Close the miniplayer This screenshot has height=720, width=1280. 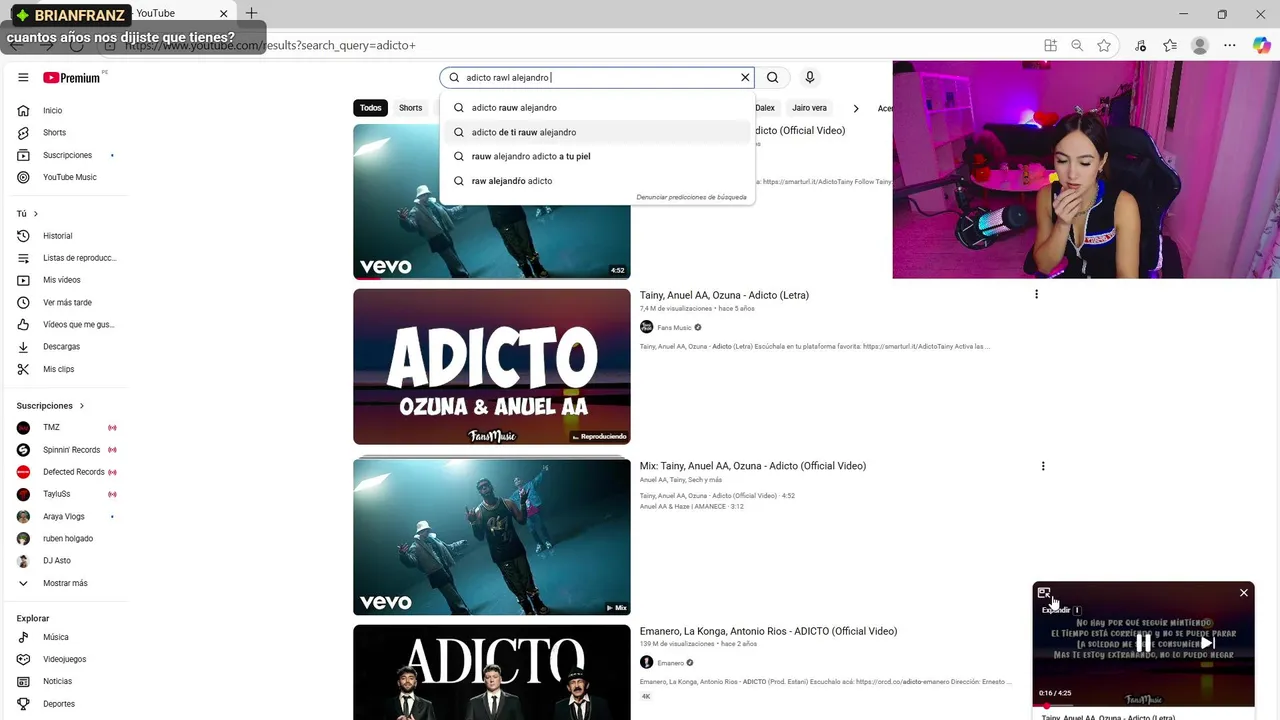(x=1244, y=593)
